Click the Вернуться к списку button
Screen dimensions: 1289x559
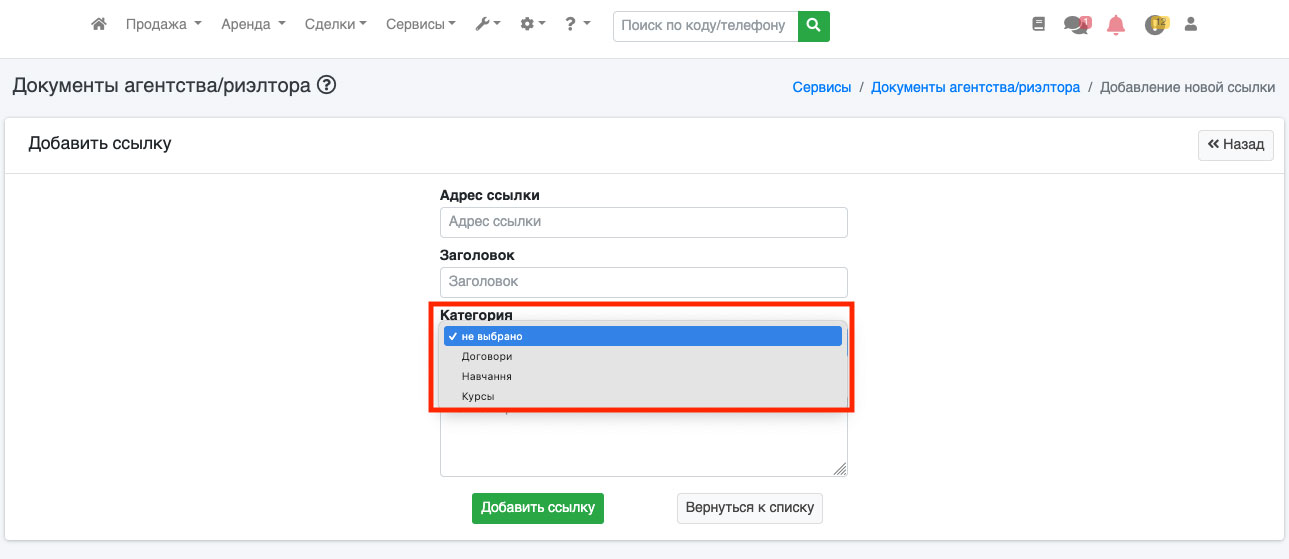click(750, 507)
